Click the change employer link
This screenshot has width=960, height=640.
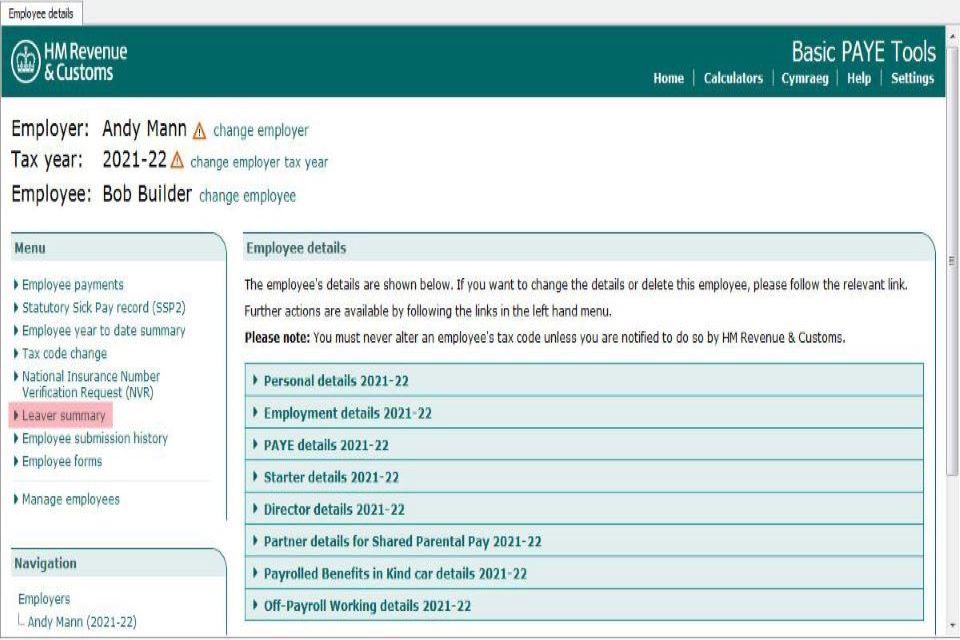click(261, 130)
